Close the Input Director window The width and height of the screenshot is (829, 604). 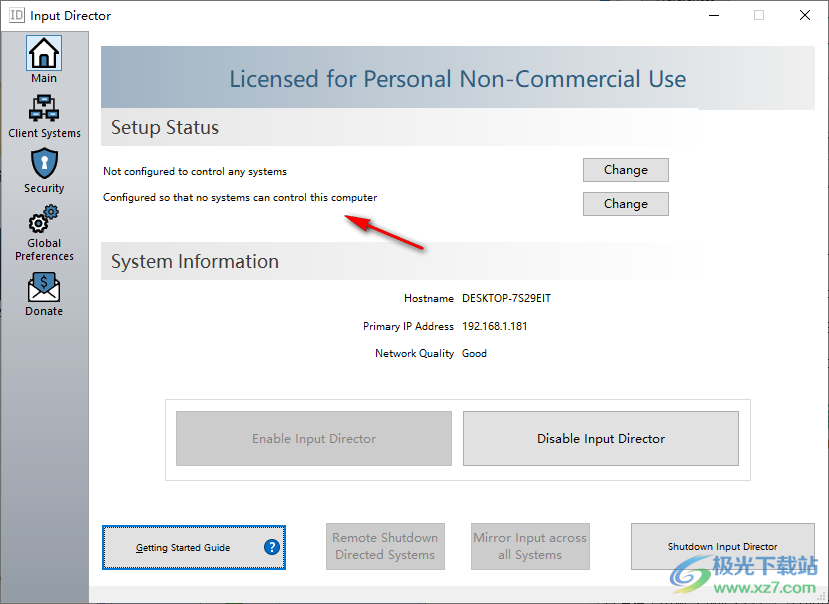point(805,15)
